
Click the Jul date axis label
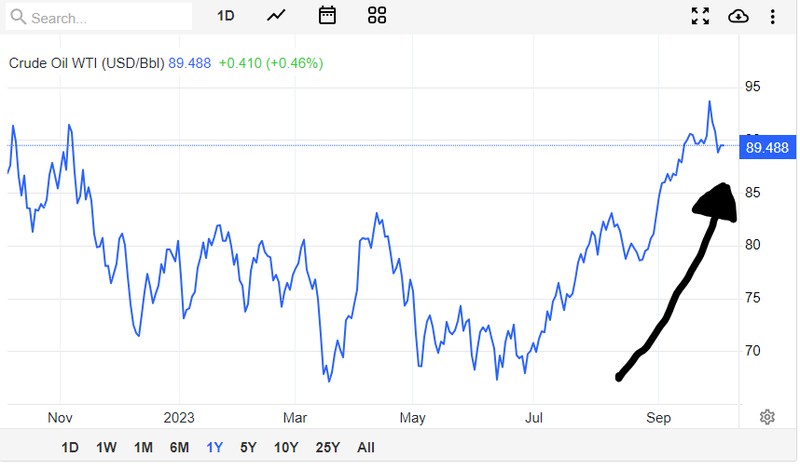(534, 418)
